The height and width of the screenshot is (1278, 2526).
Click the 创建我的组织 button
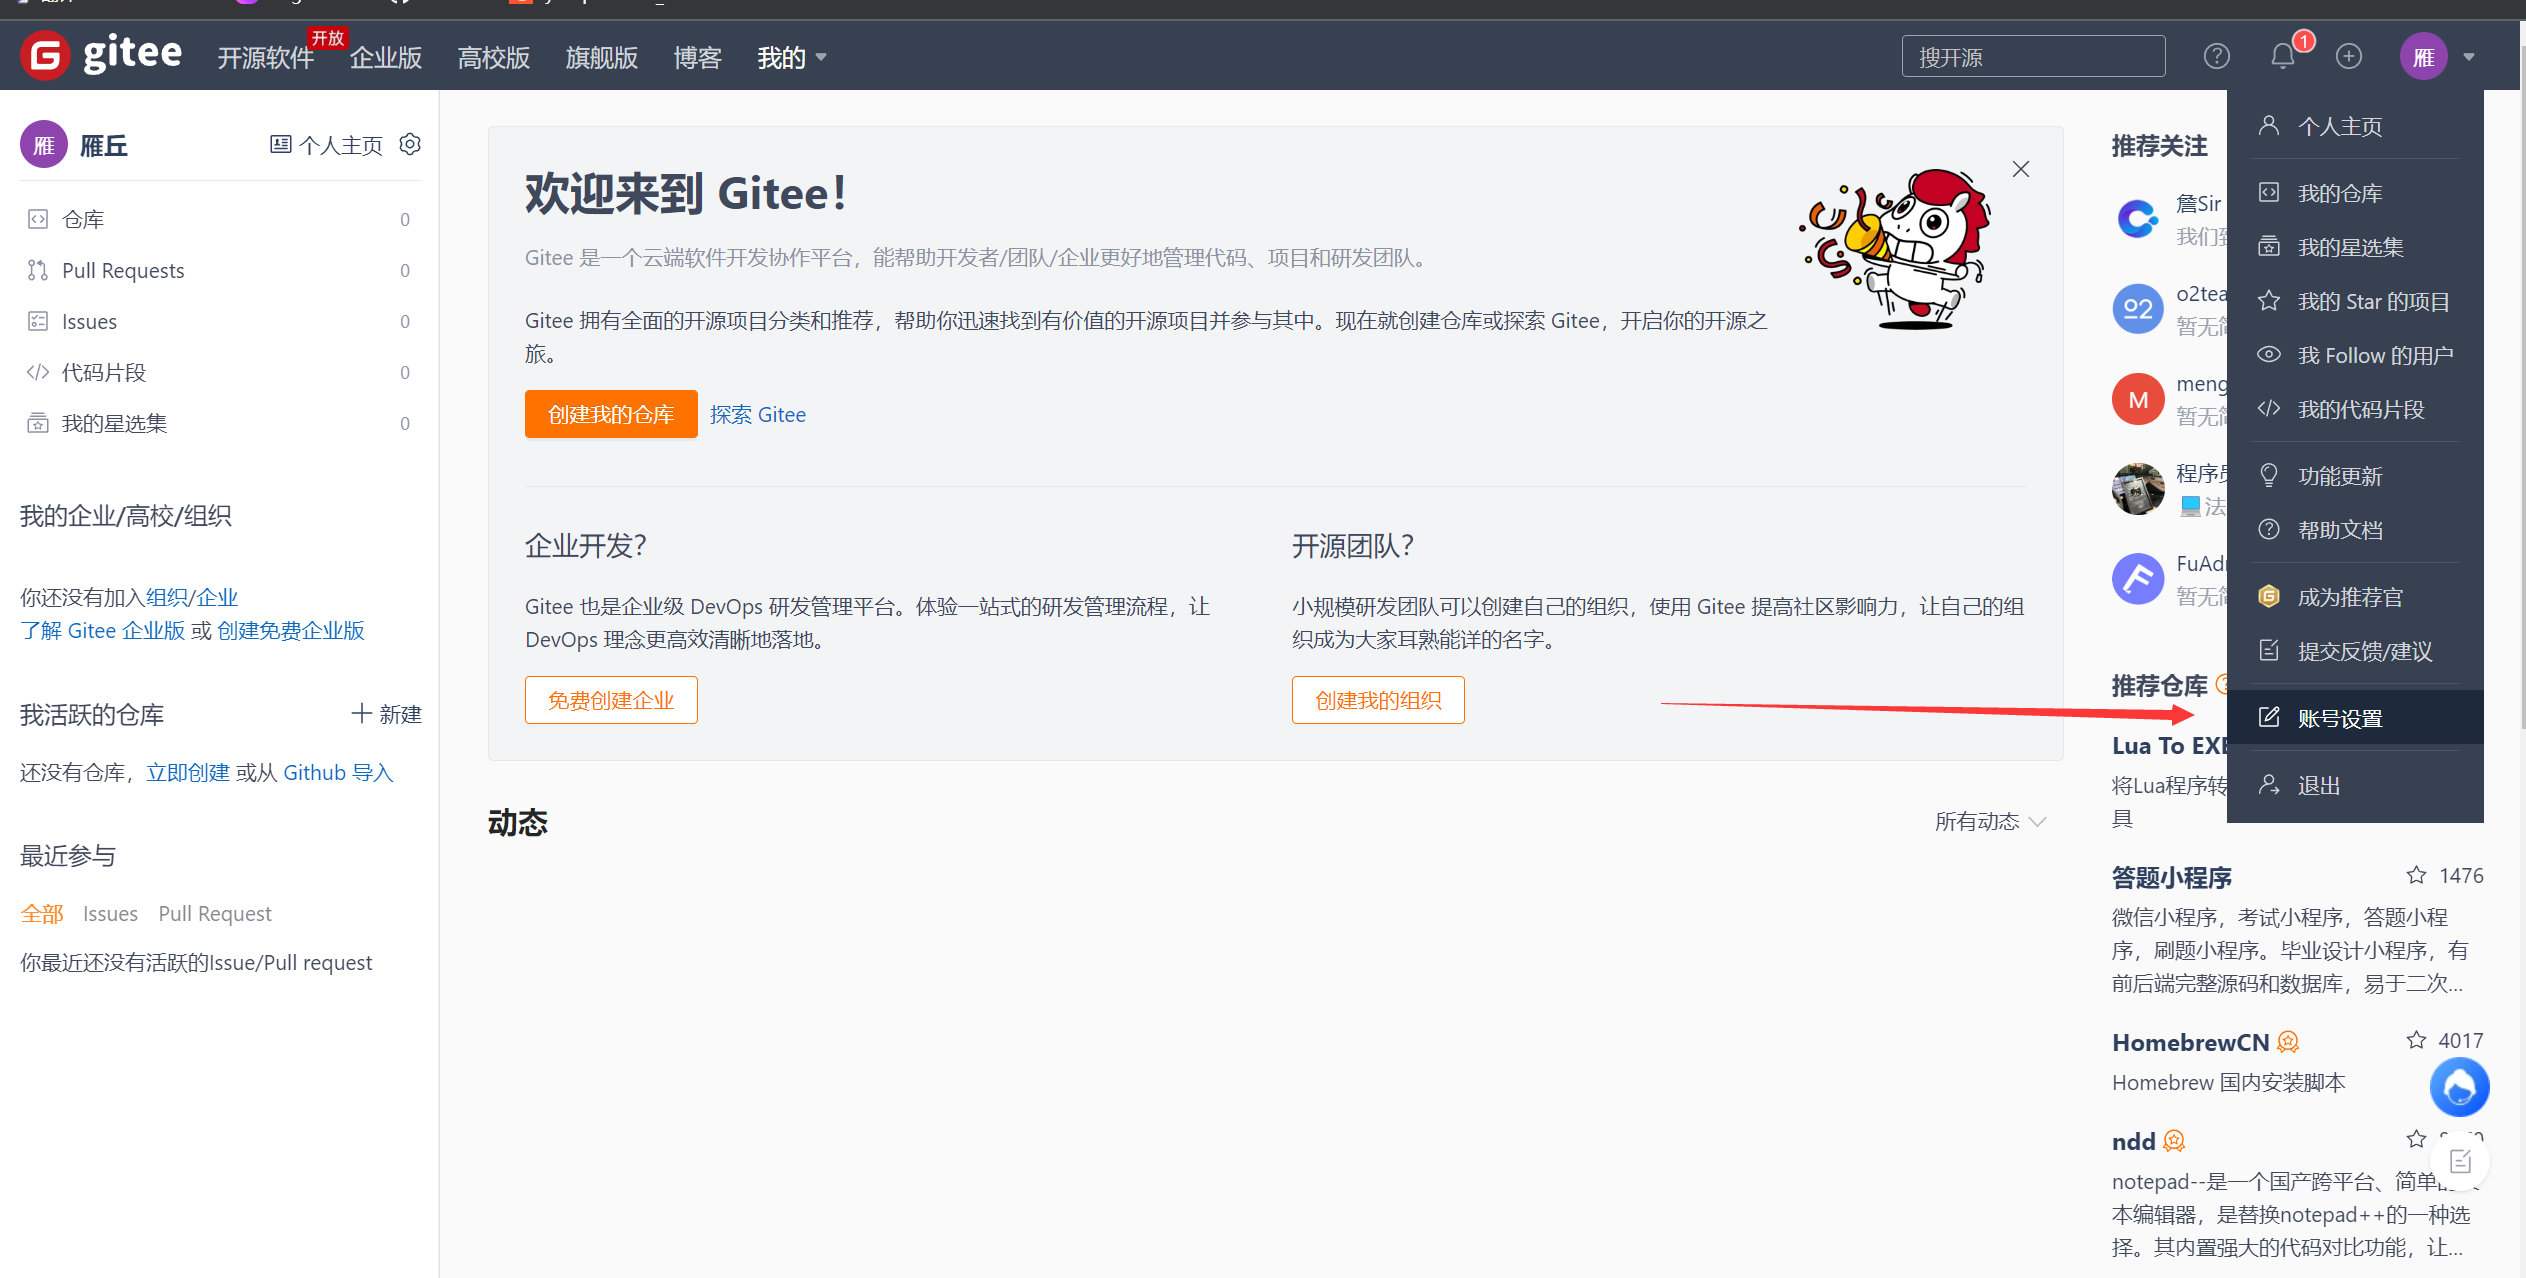1378,700
